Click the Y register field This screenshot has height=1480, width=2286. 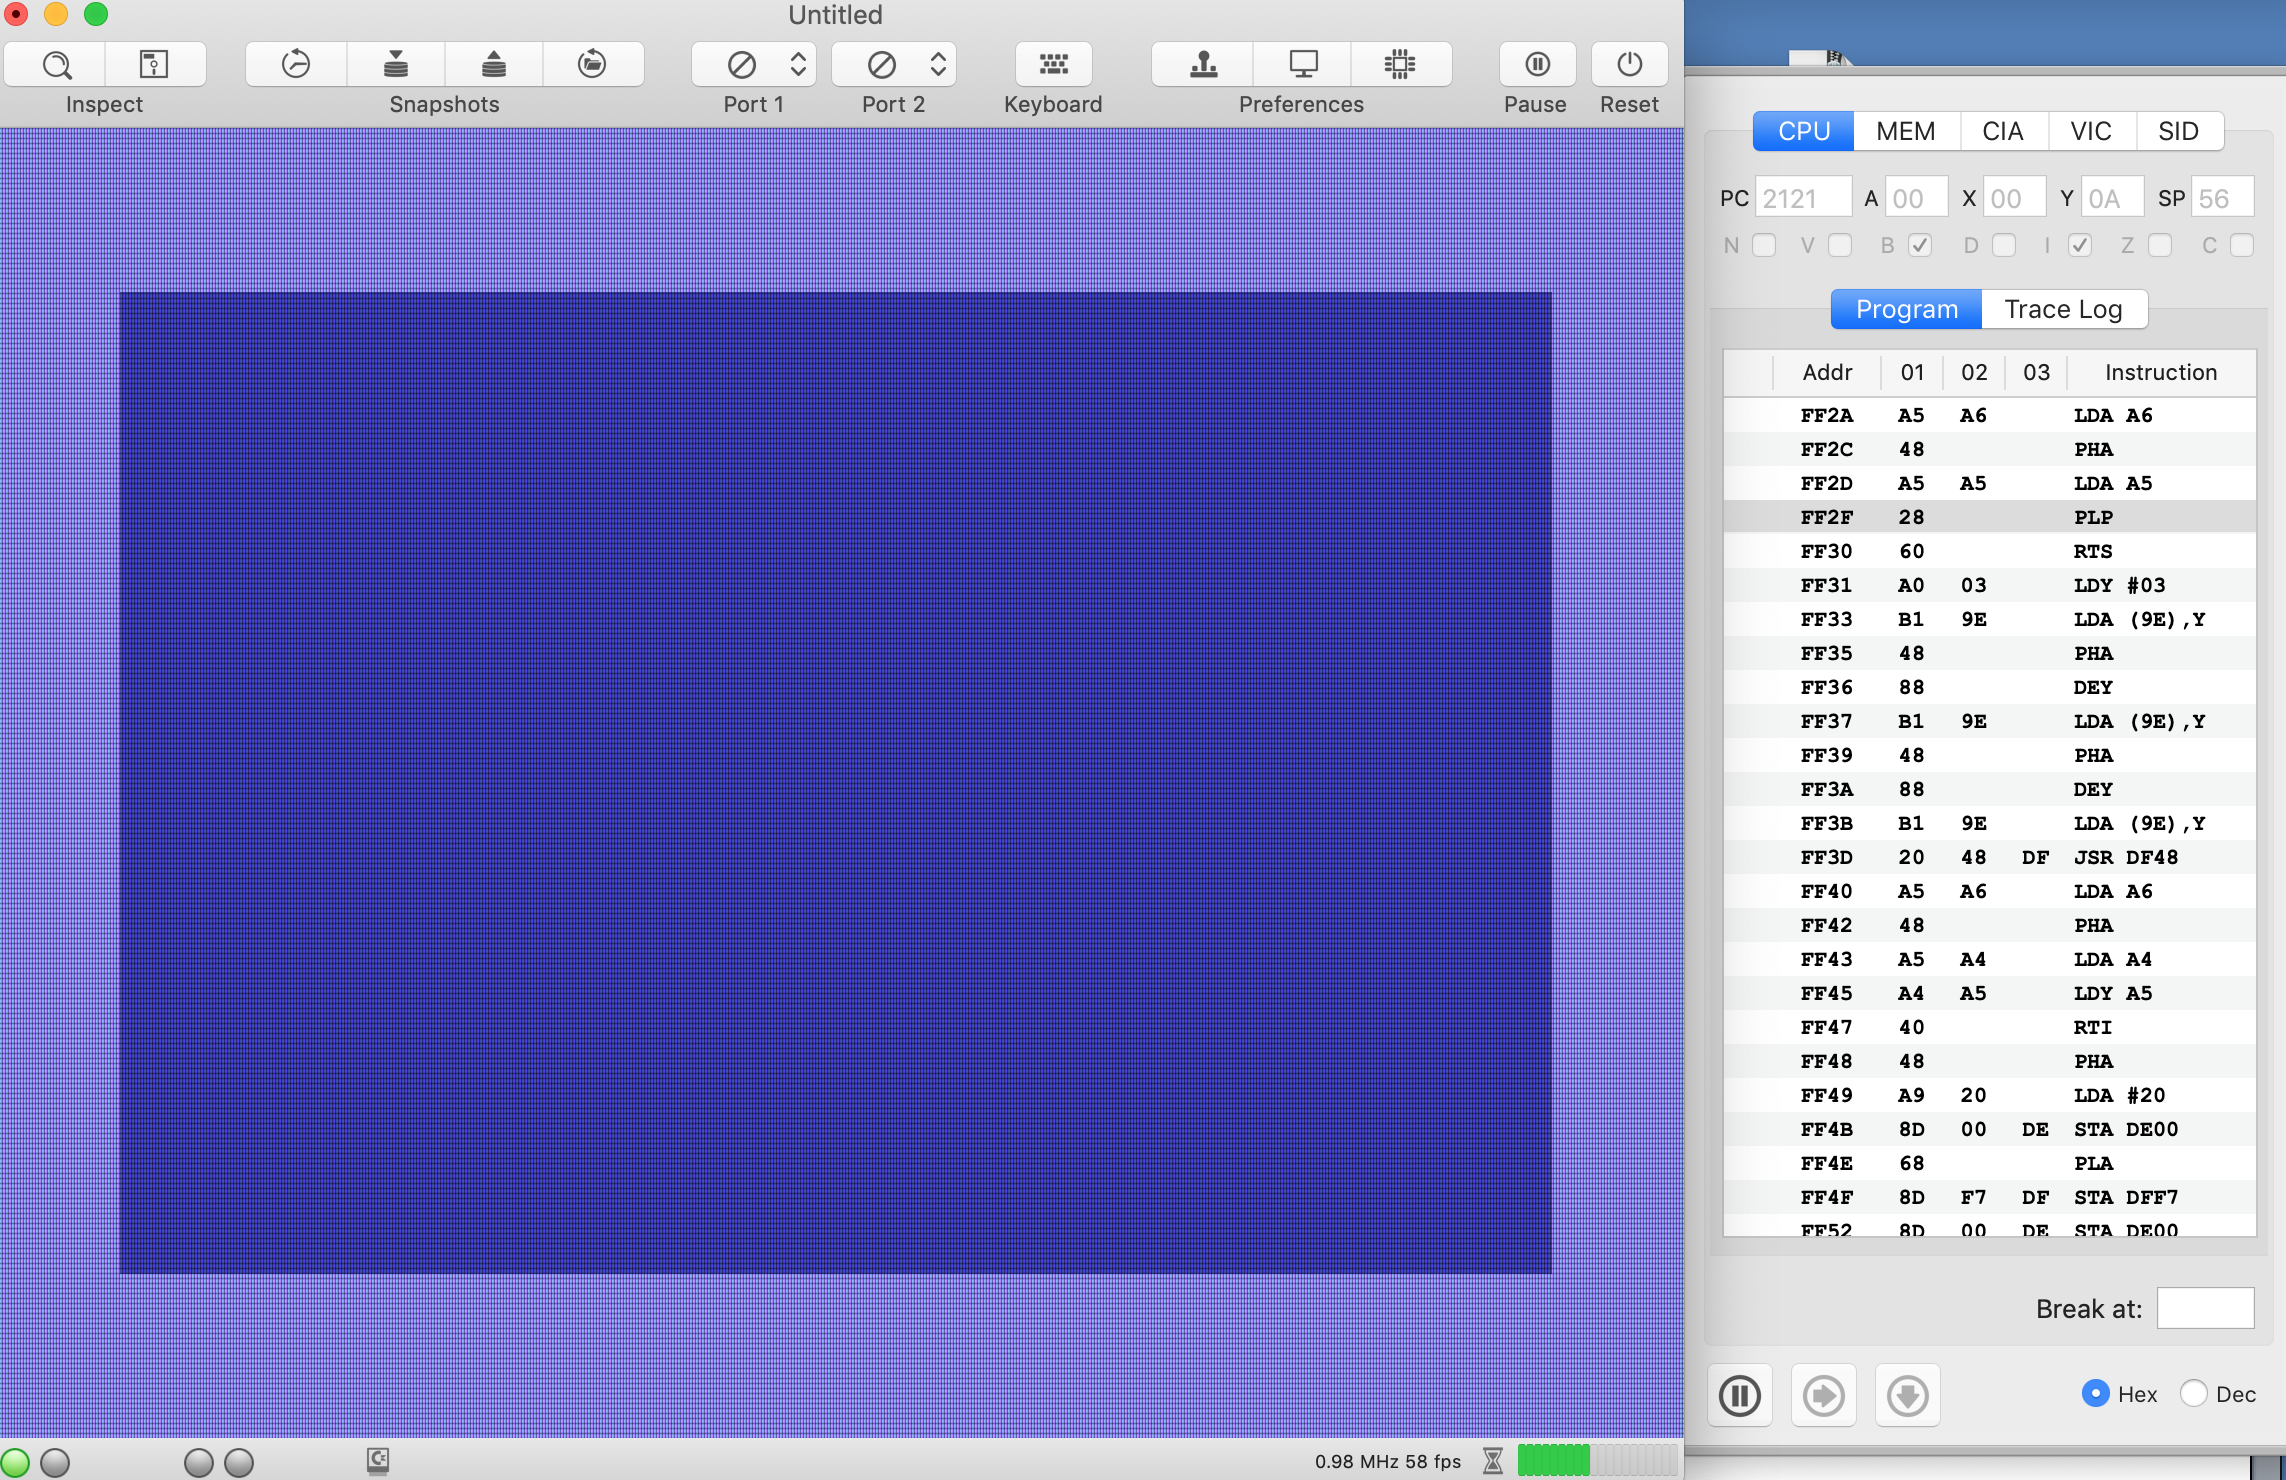(2112, 198)
